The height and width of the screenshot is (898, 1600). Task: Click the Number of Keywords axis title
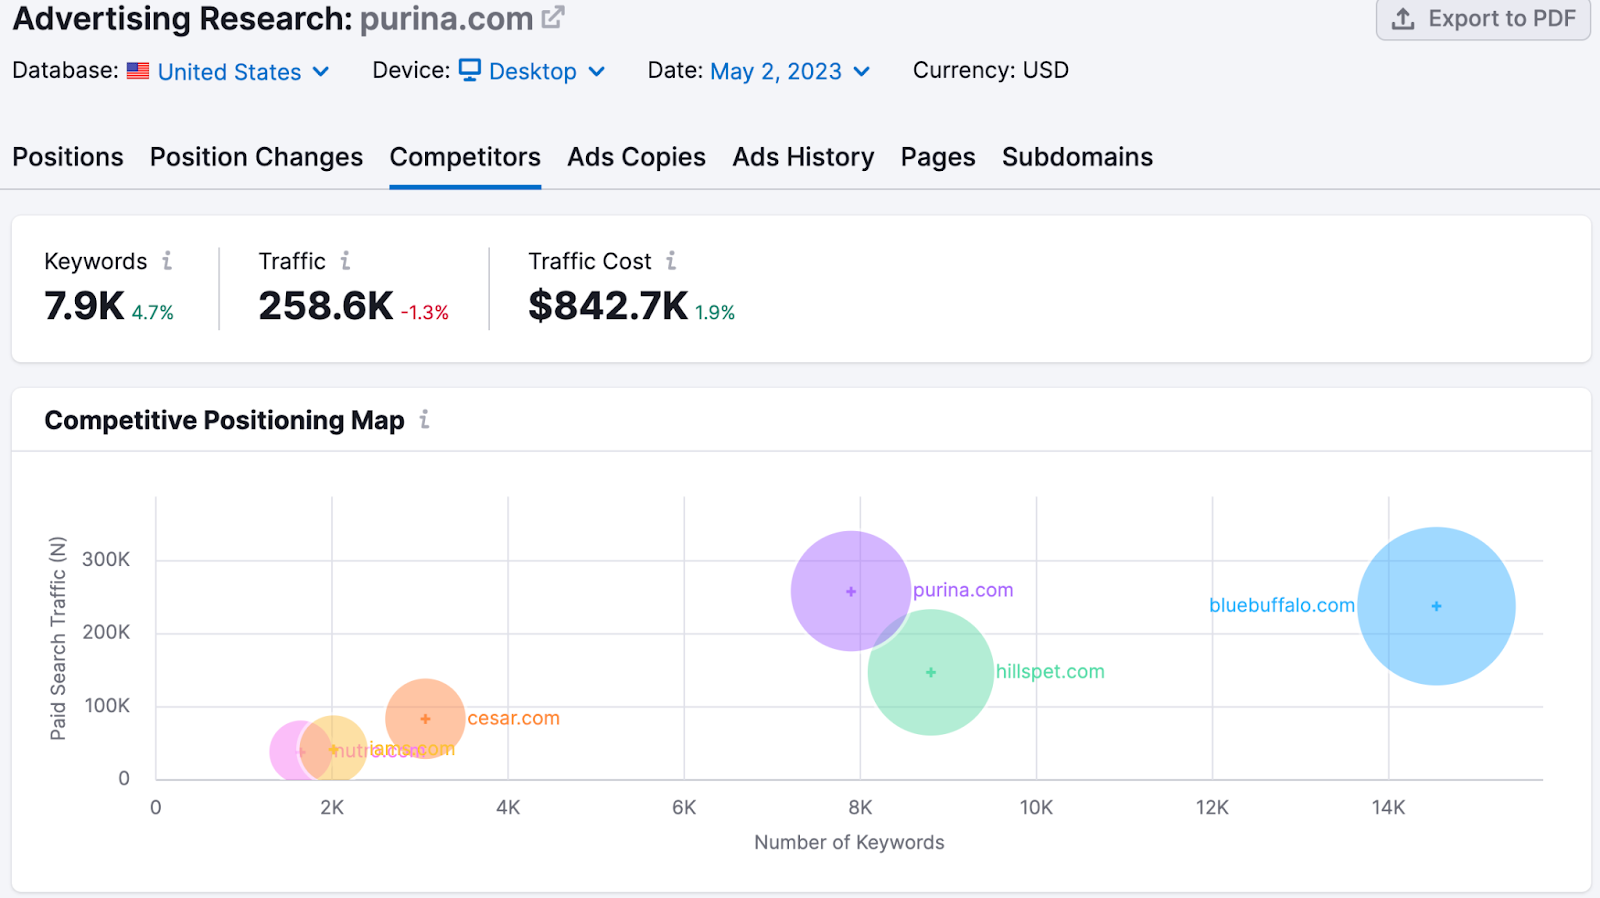click(x=849, y=842)
